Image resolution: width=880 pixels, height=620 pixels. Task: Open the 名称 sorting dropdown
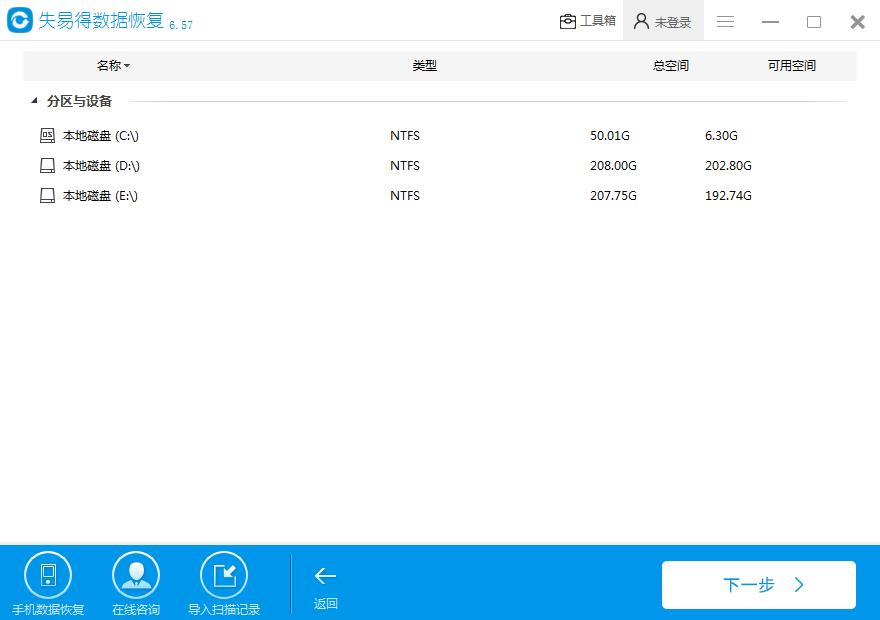113,65
